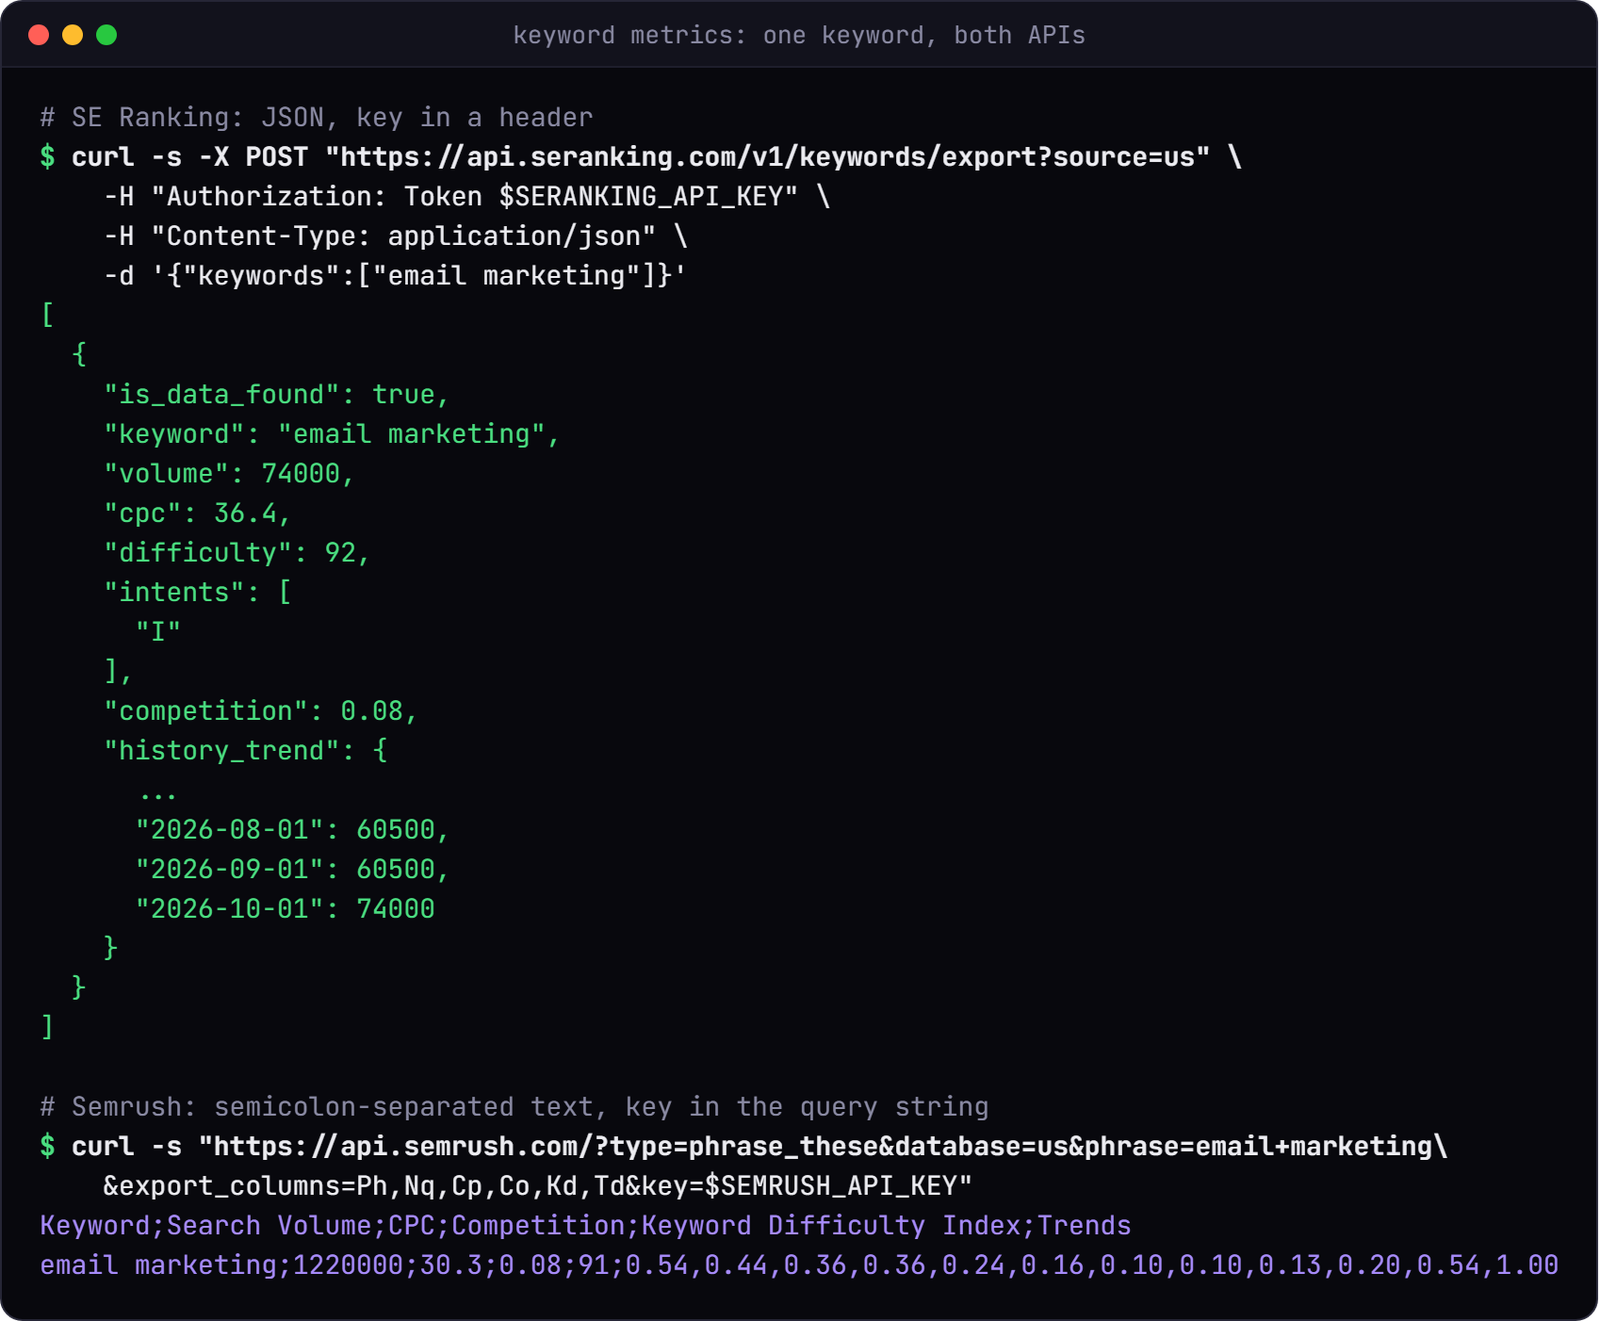The image size is (1600, 1321).
Task: Click the '"2026-10-01": 74000' trend entry
Action: [x=285, y=908]
